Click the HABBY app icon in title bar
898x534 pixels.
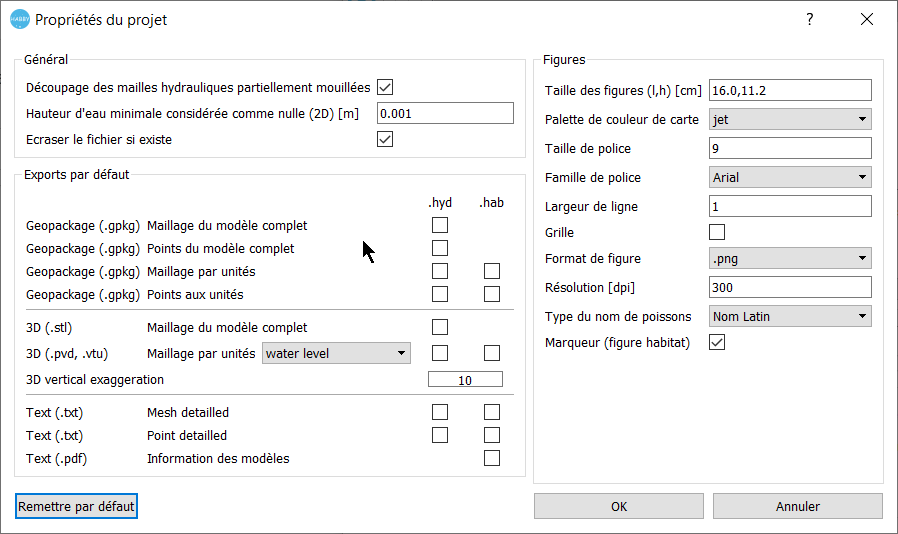pos(20,19)
